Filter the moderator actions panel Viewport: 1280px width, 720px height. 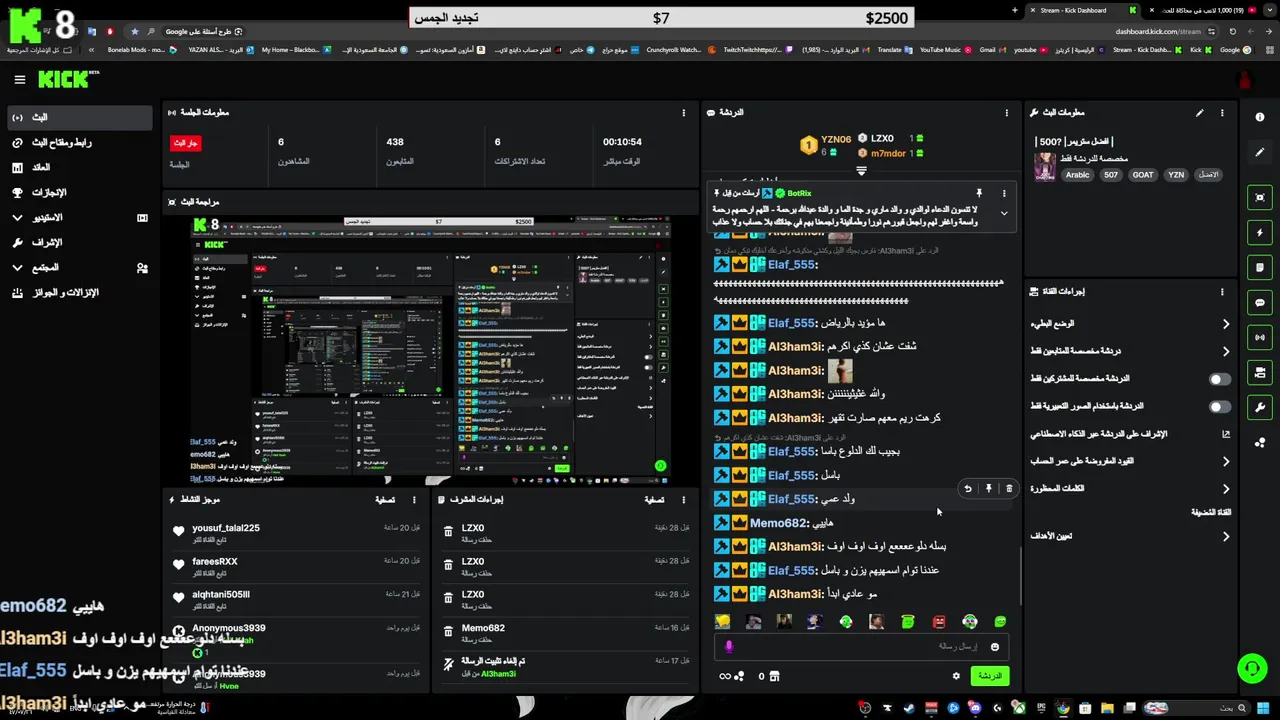coord(655,499)
